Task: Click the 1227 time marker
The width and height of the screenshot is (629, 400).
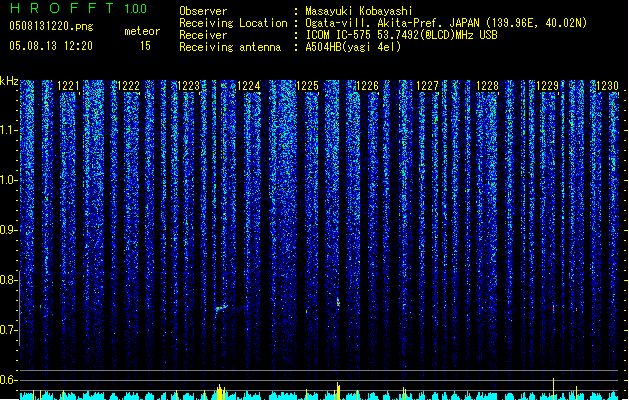Action: click(427, 86)
